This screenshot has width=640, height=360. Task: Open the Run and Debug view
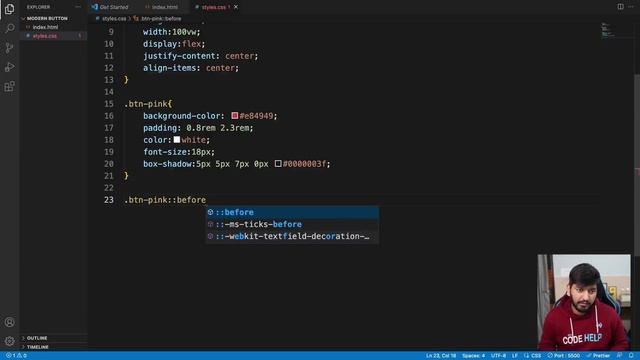9,67
